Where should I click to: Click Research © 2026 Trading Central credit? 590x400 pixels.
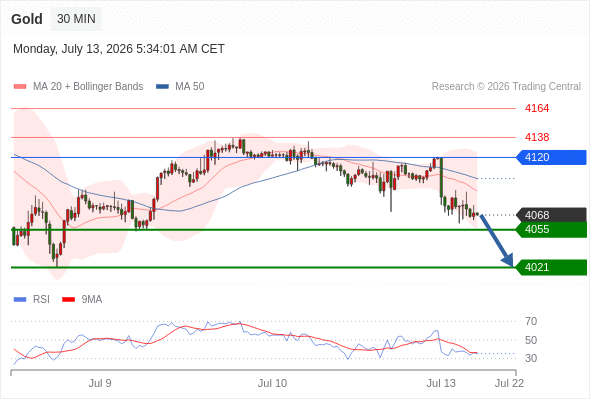(x=506, y=87)
